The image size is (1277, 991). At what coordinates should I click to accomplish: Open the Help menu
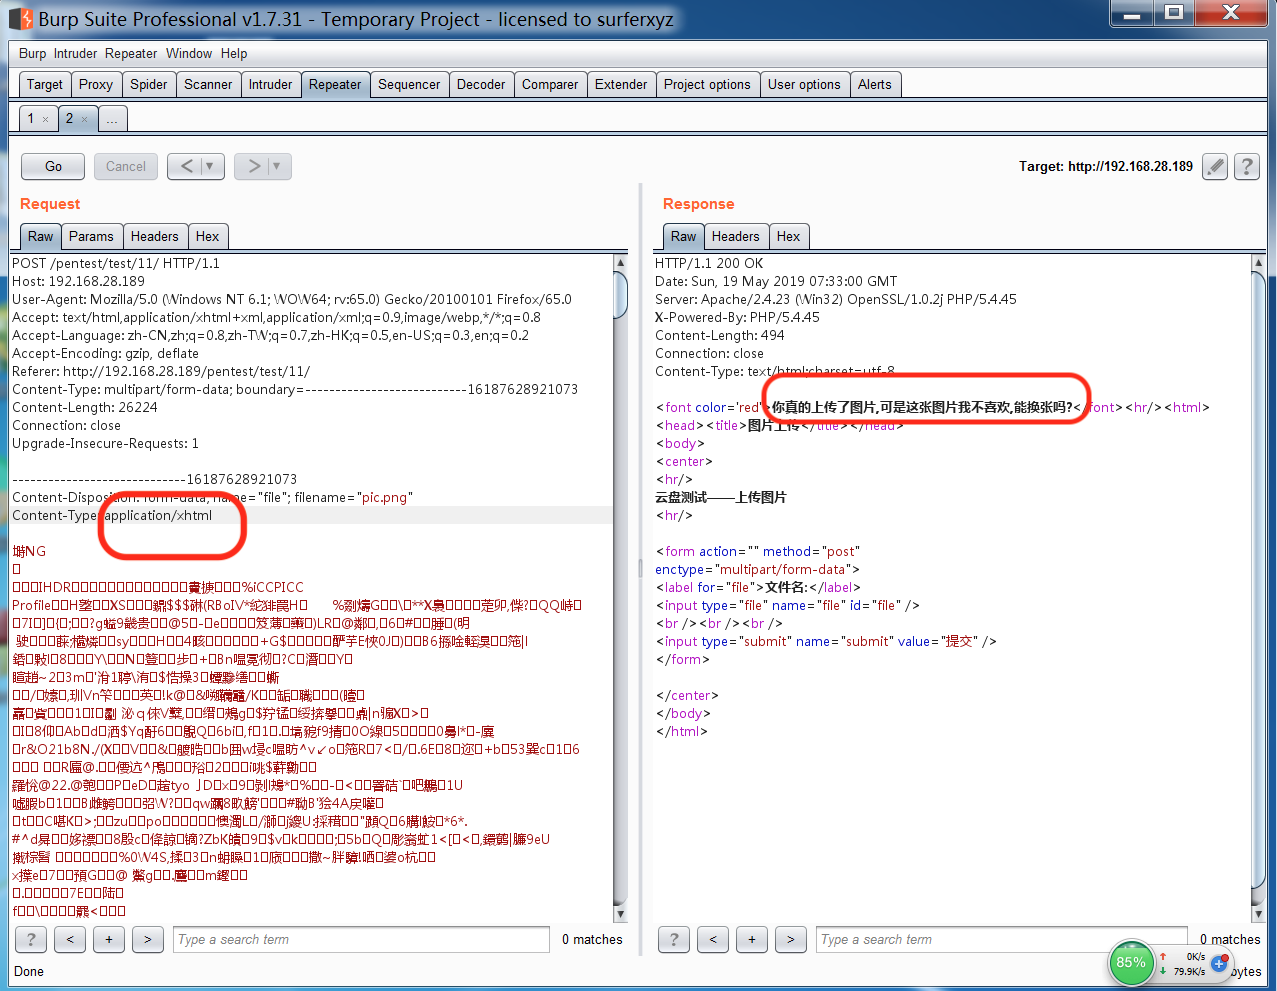pos(234,53)
